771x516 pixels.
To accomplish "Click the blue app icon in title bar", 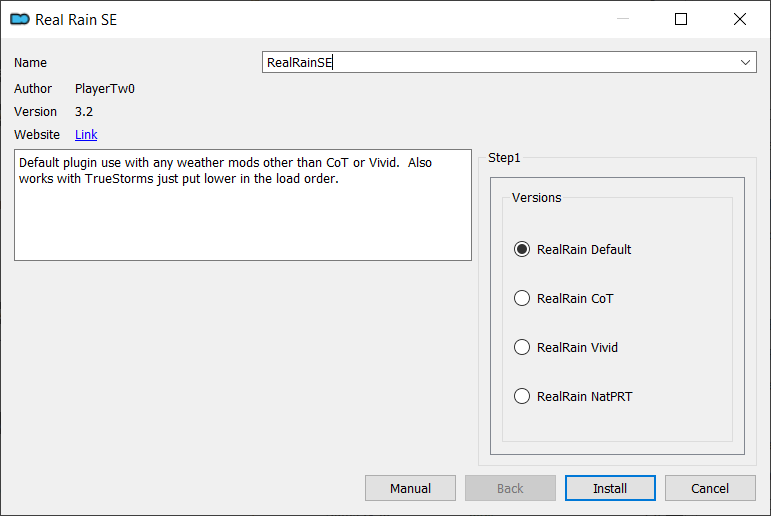I will (x=20, y=19).
